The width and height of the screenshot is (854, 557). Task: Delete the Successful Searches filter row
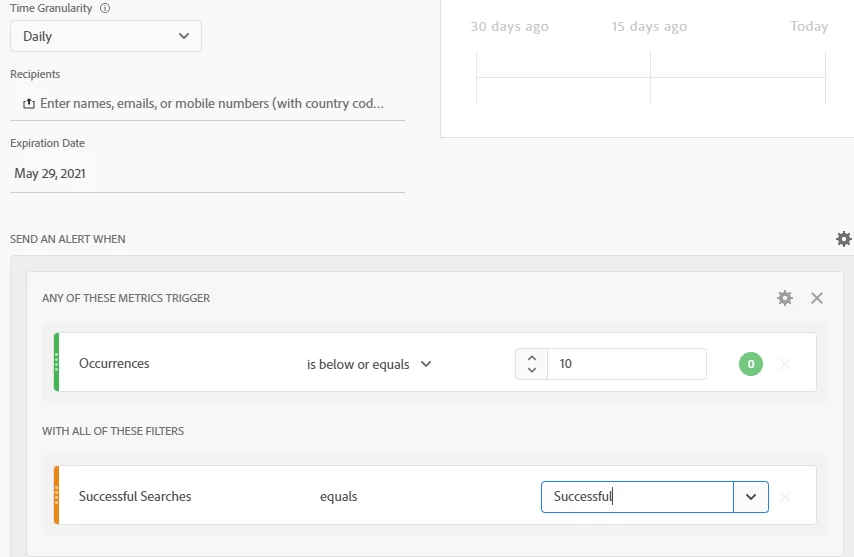[785, 497]
